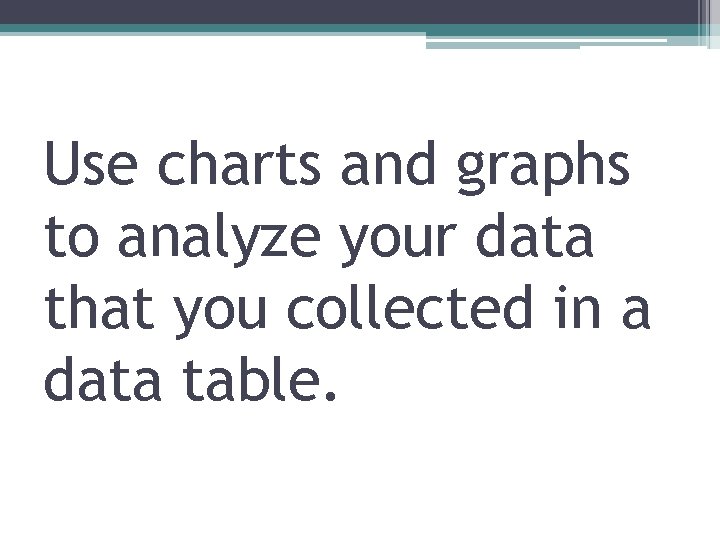
Task: Click the word "Use" in the slide
Action: point(91,163)
